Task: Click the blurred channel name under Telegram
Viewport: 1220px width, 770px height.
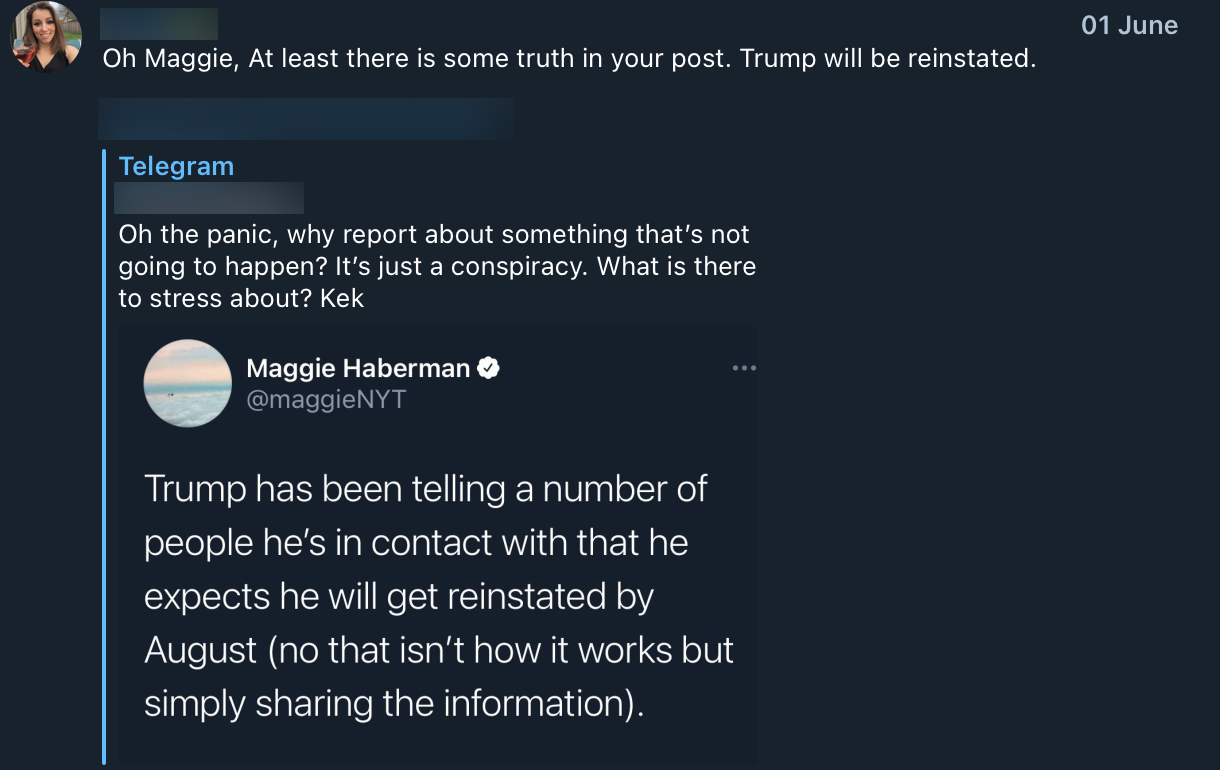Action: [210, 198]
